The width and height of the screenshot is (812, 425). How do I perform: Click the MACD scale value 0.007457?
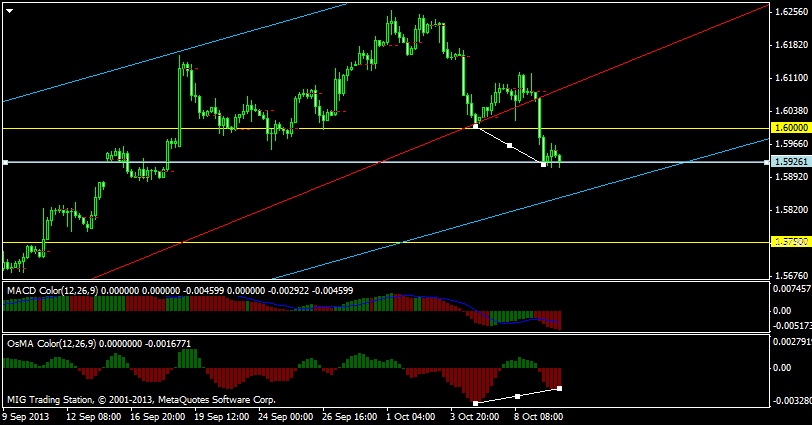click(792, 289)
